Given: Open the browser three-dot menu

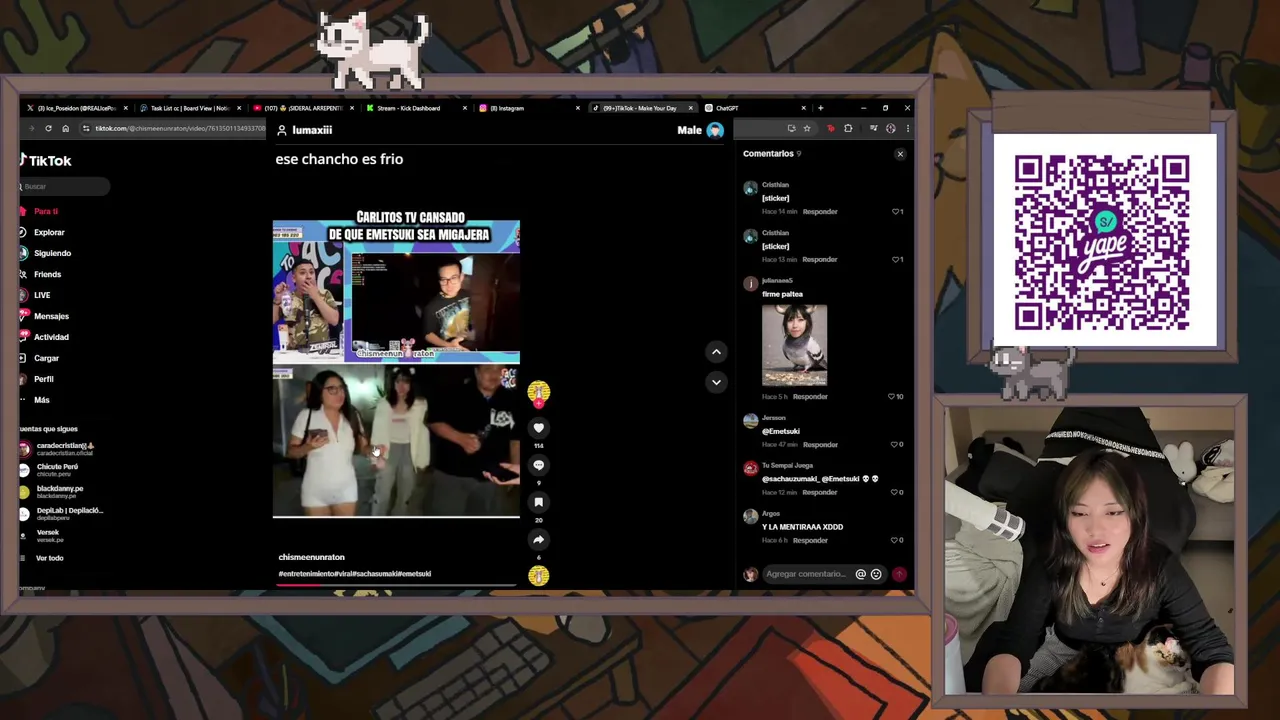Looking at the screenshot, I should click(907, 129).
